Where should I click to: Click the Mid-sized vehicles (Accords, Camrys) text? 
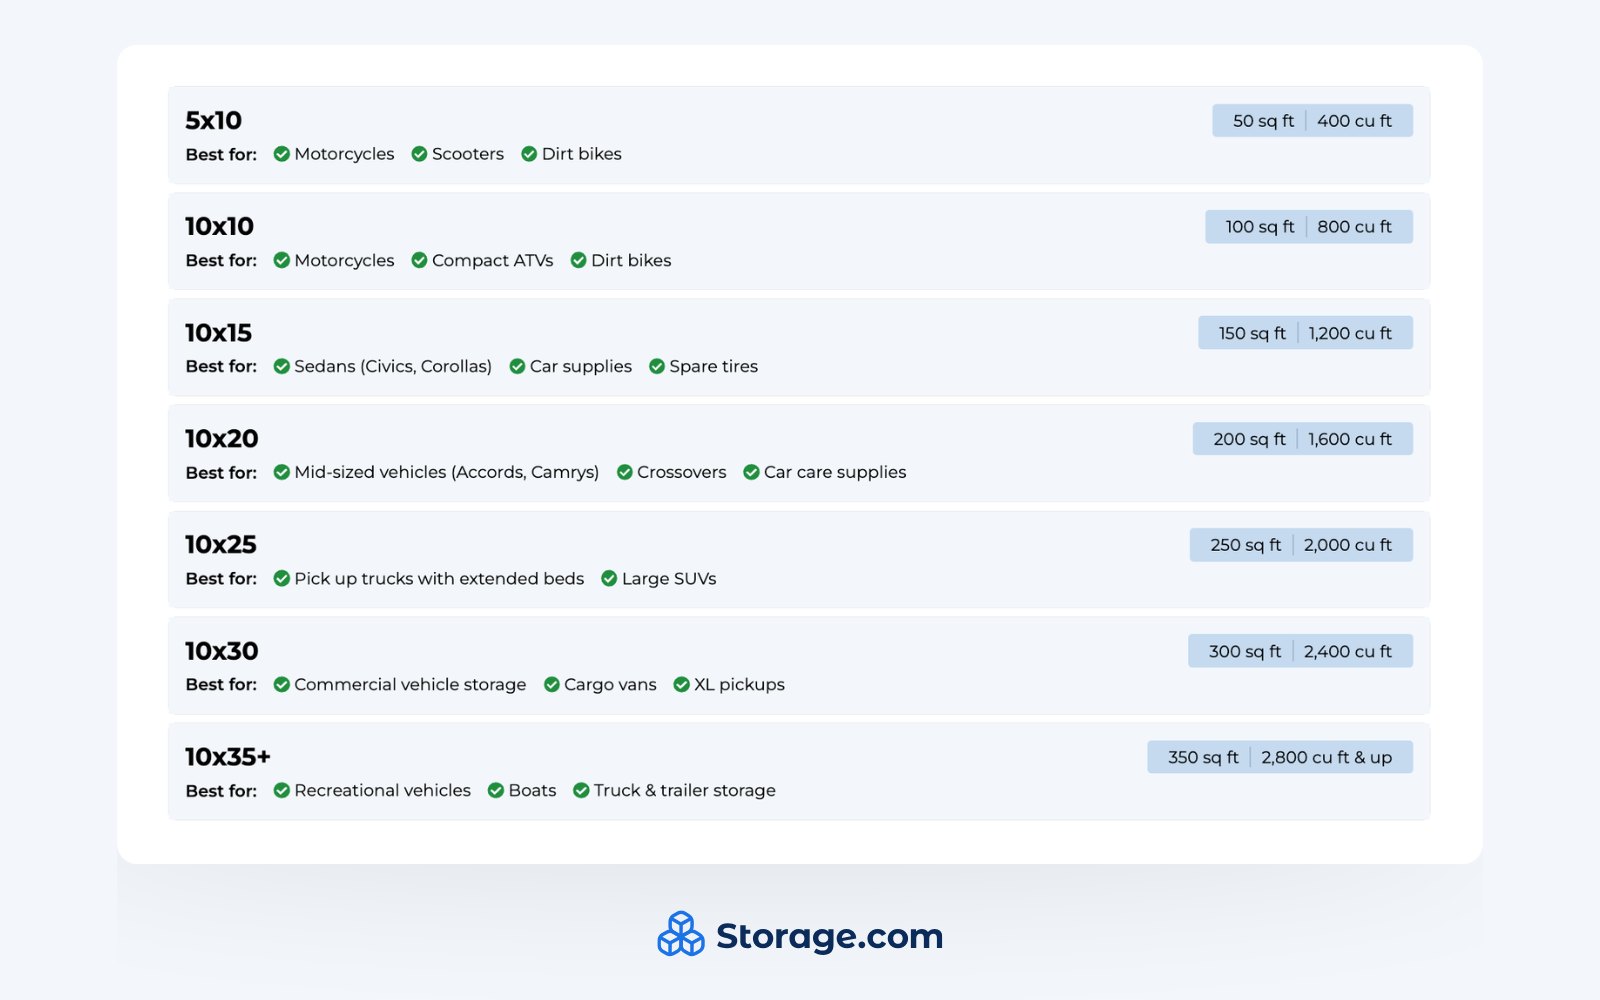tap(447, 472)
